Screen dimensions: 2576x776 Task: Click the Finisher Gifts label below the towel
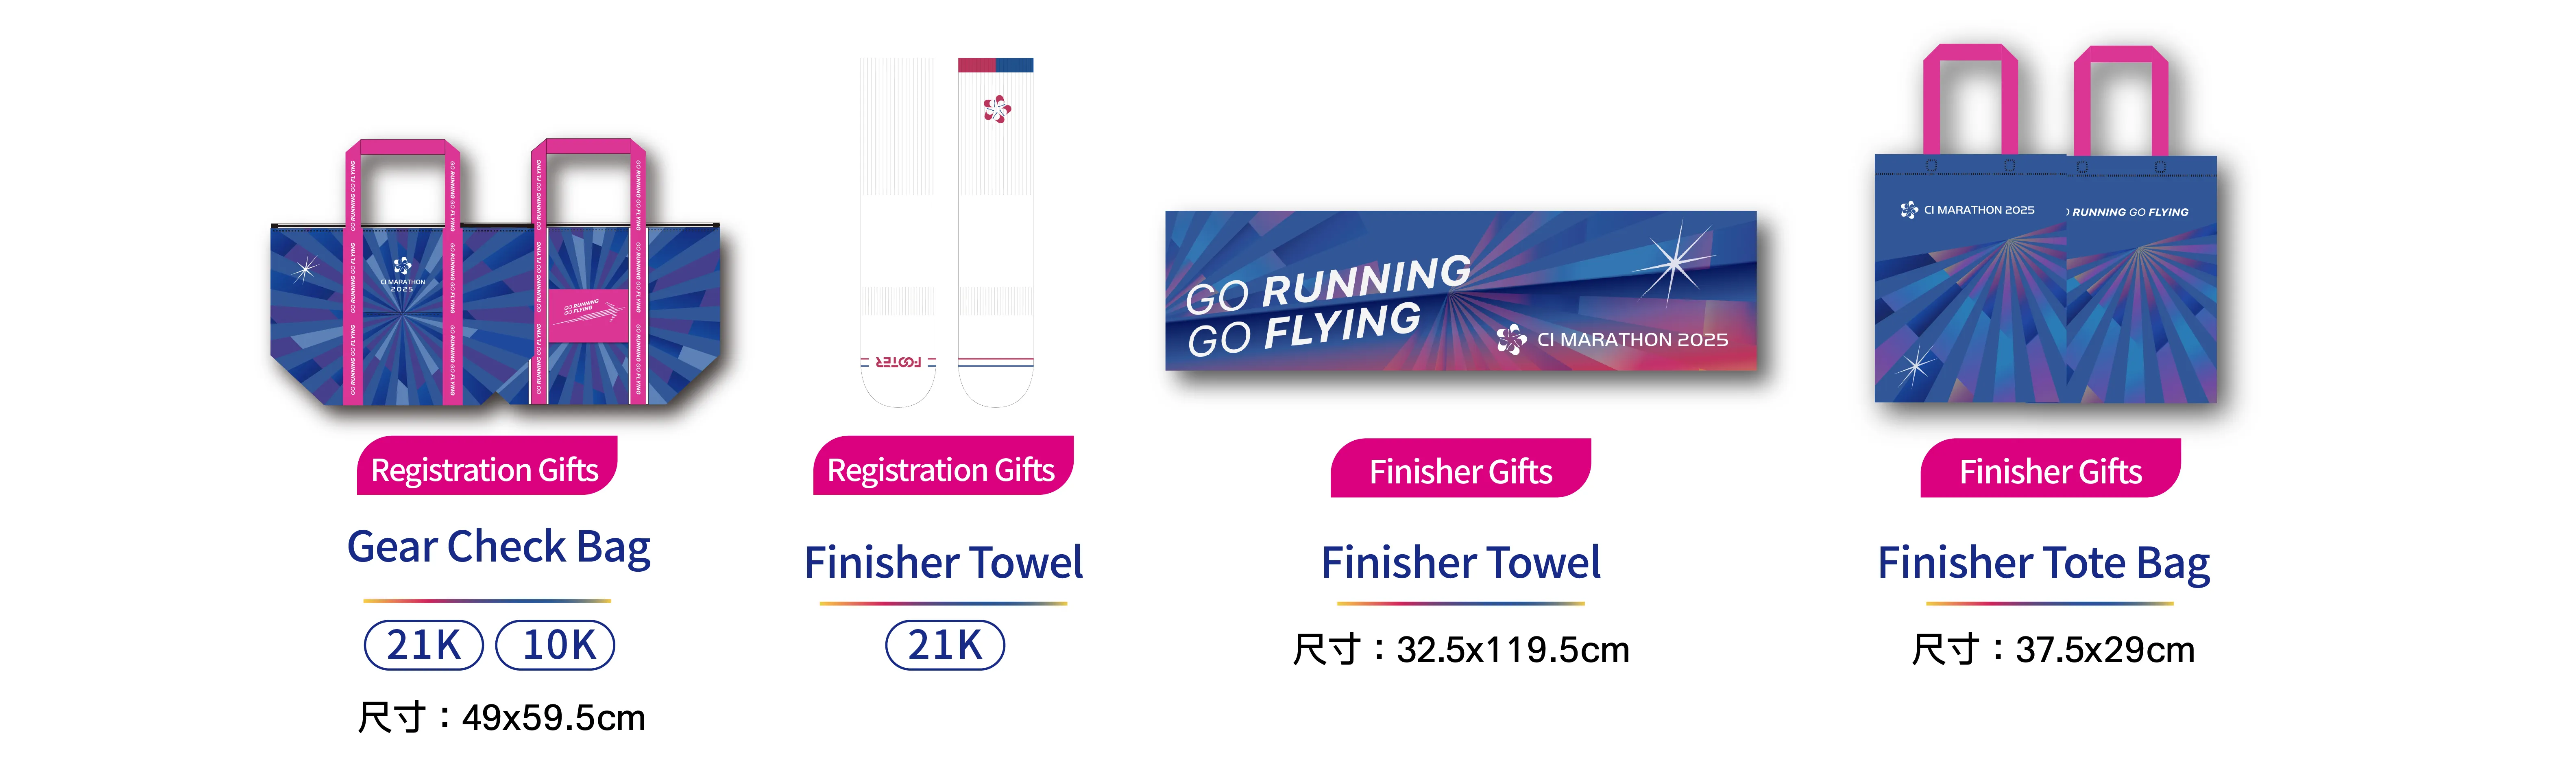coord(1460,469)
